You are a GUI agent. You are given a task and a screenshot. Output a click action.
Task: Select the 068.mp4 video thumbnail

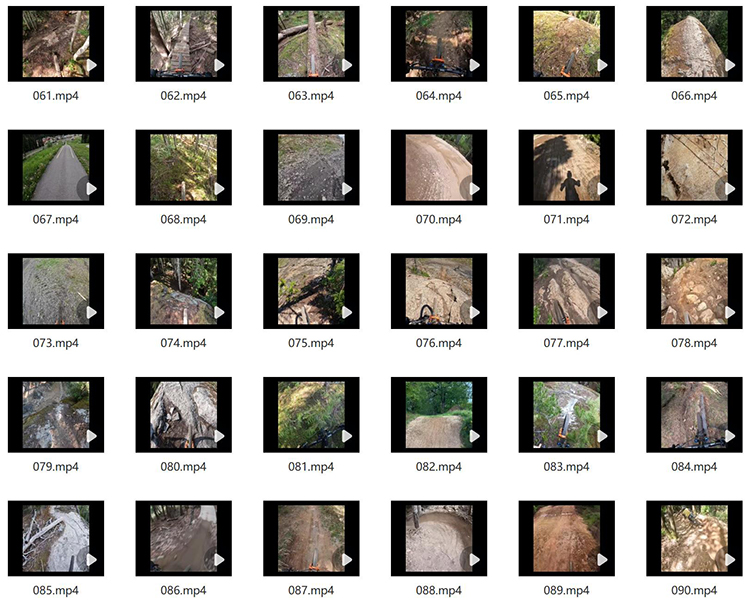click(x=184, y=167)
